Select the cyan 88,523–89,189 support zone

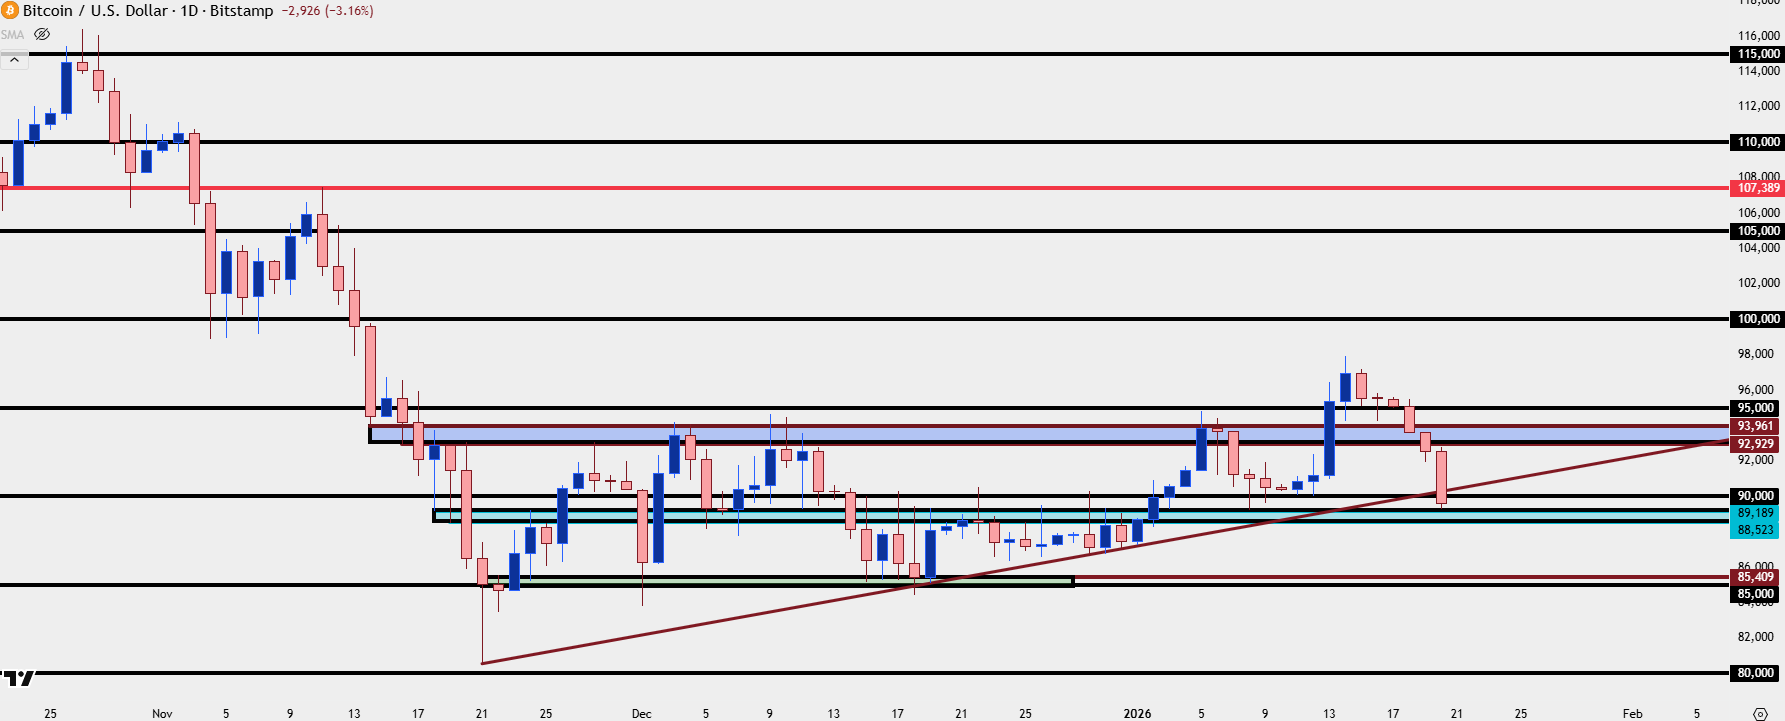(x=1081, y=516)
